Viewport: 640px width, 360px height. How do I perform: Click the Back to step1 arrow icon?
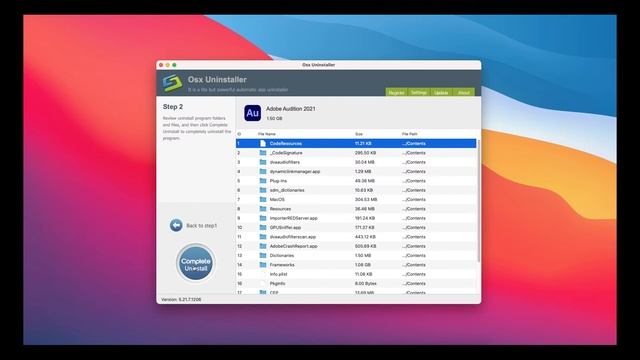176,225
